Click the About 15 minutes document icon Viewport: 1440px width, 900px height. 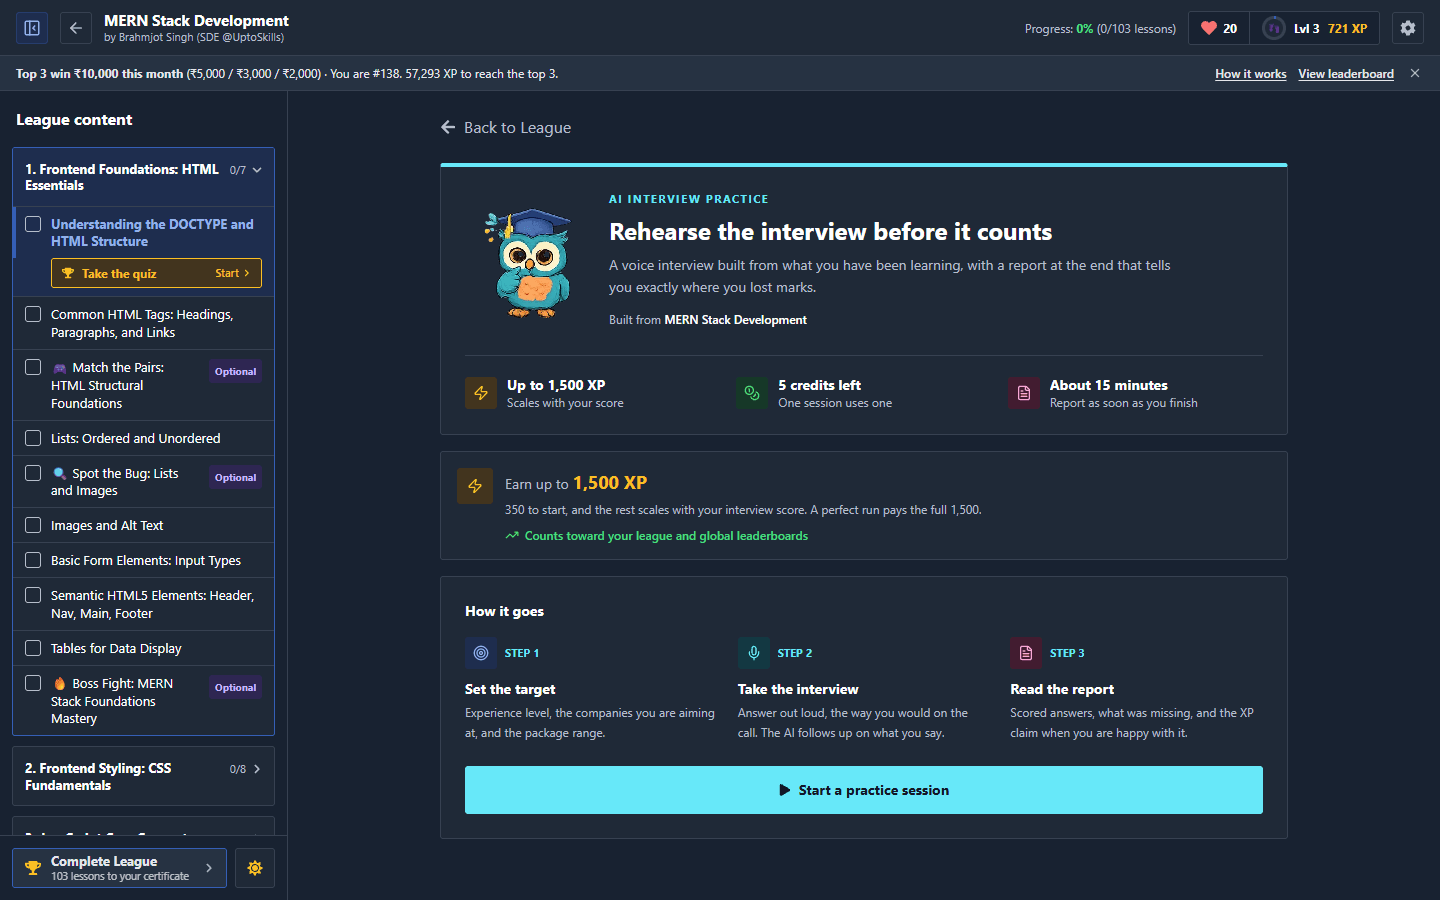(x=1024, y=393)
